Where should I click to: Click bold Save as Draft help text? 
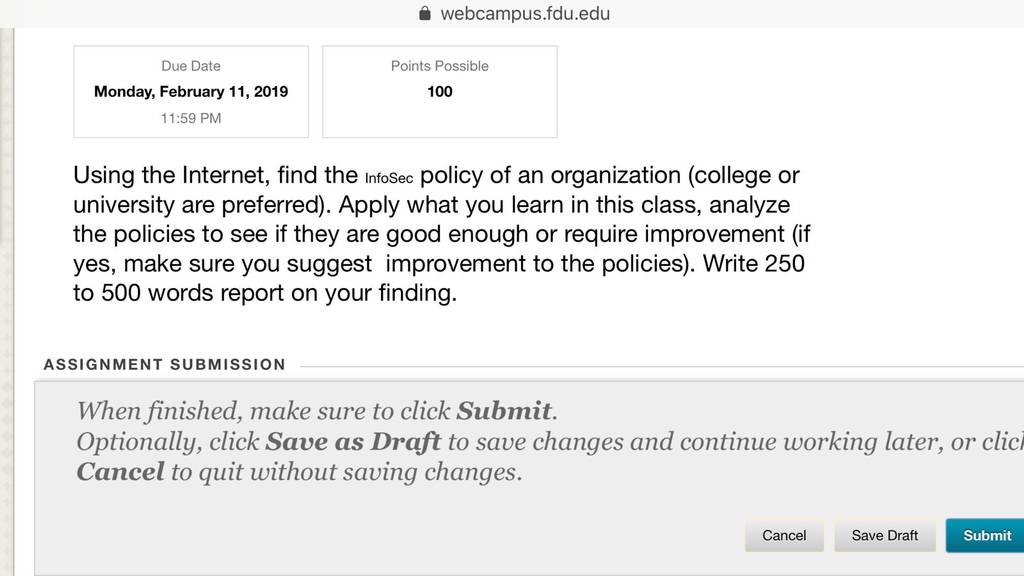[x=353, y=442]
